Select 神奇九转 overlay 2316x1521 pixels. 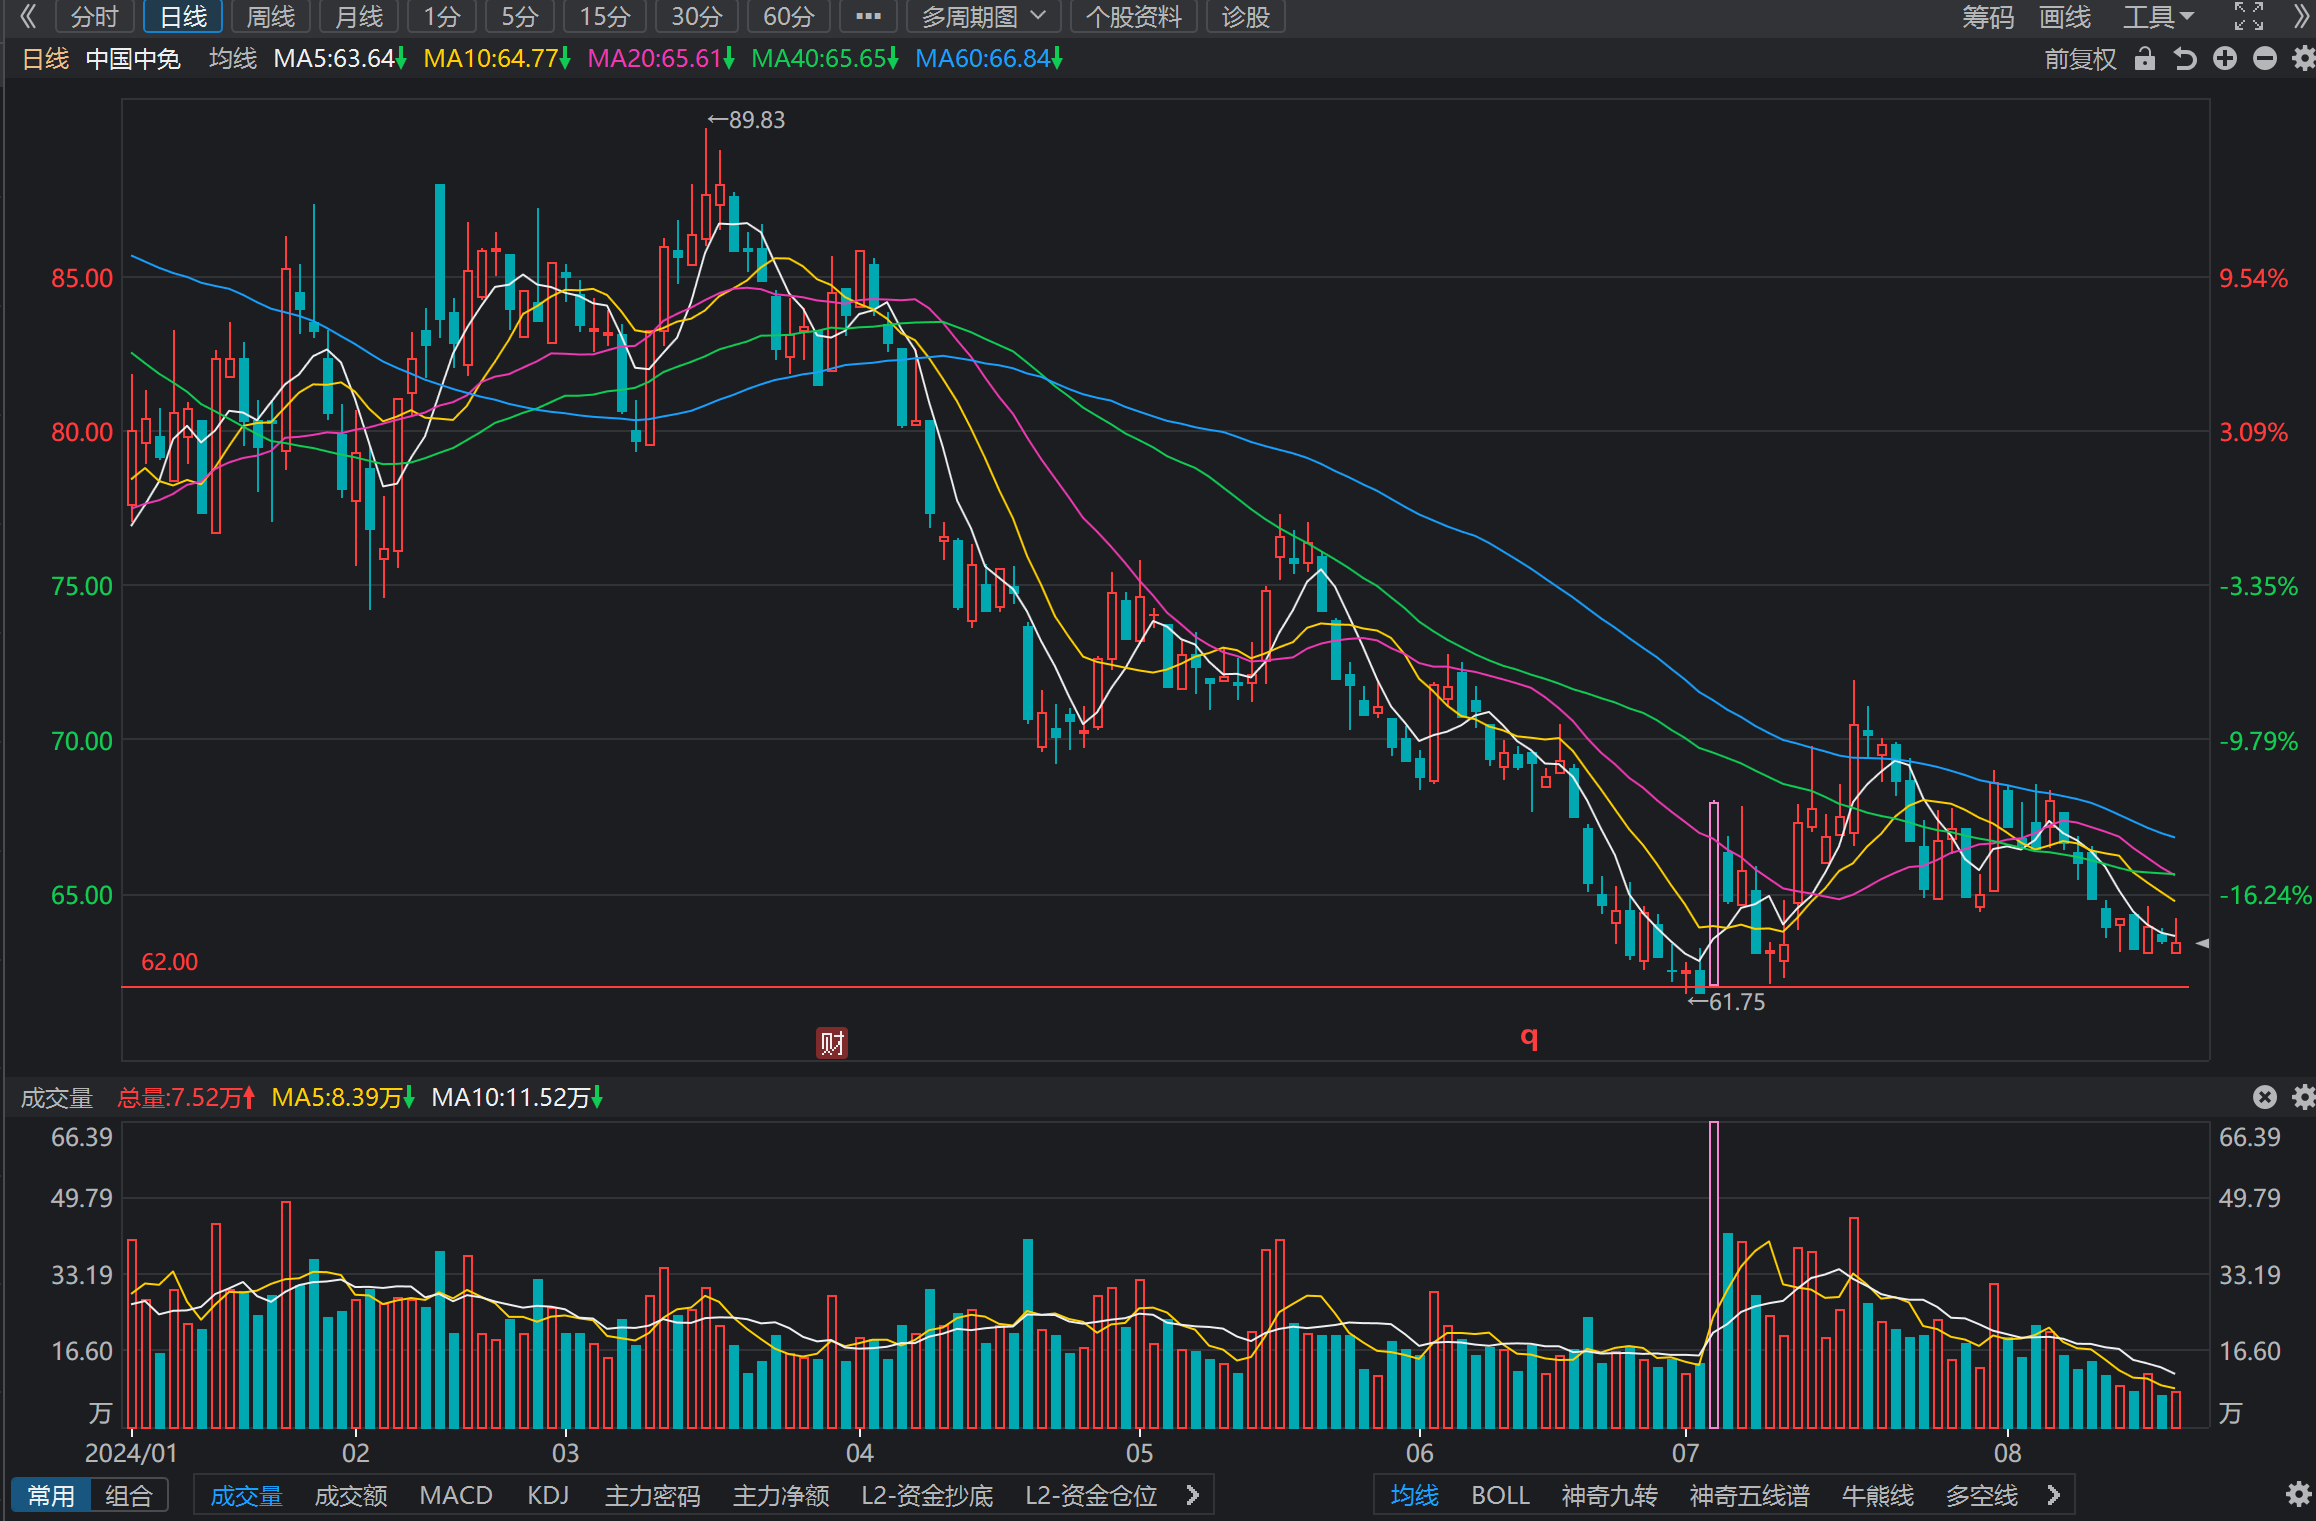point(1609,1495)
